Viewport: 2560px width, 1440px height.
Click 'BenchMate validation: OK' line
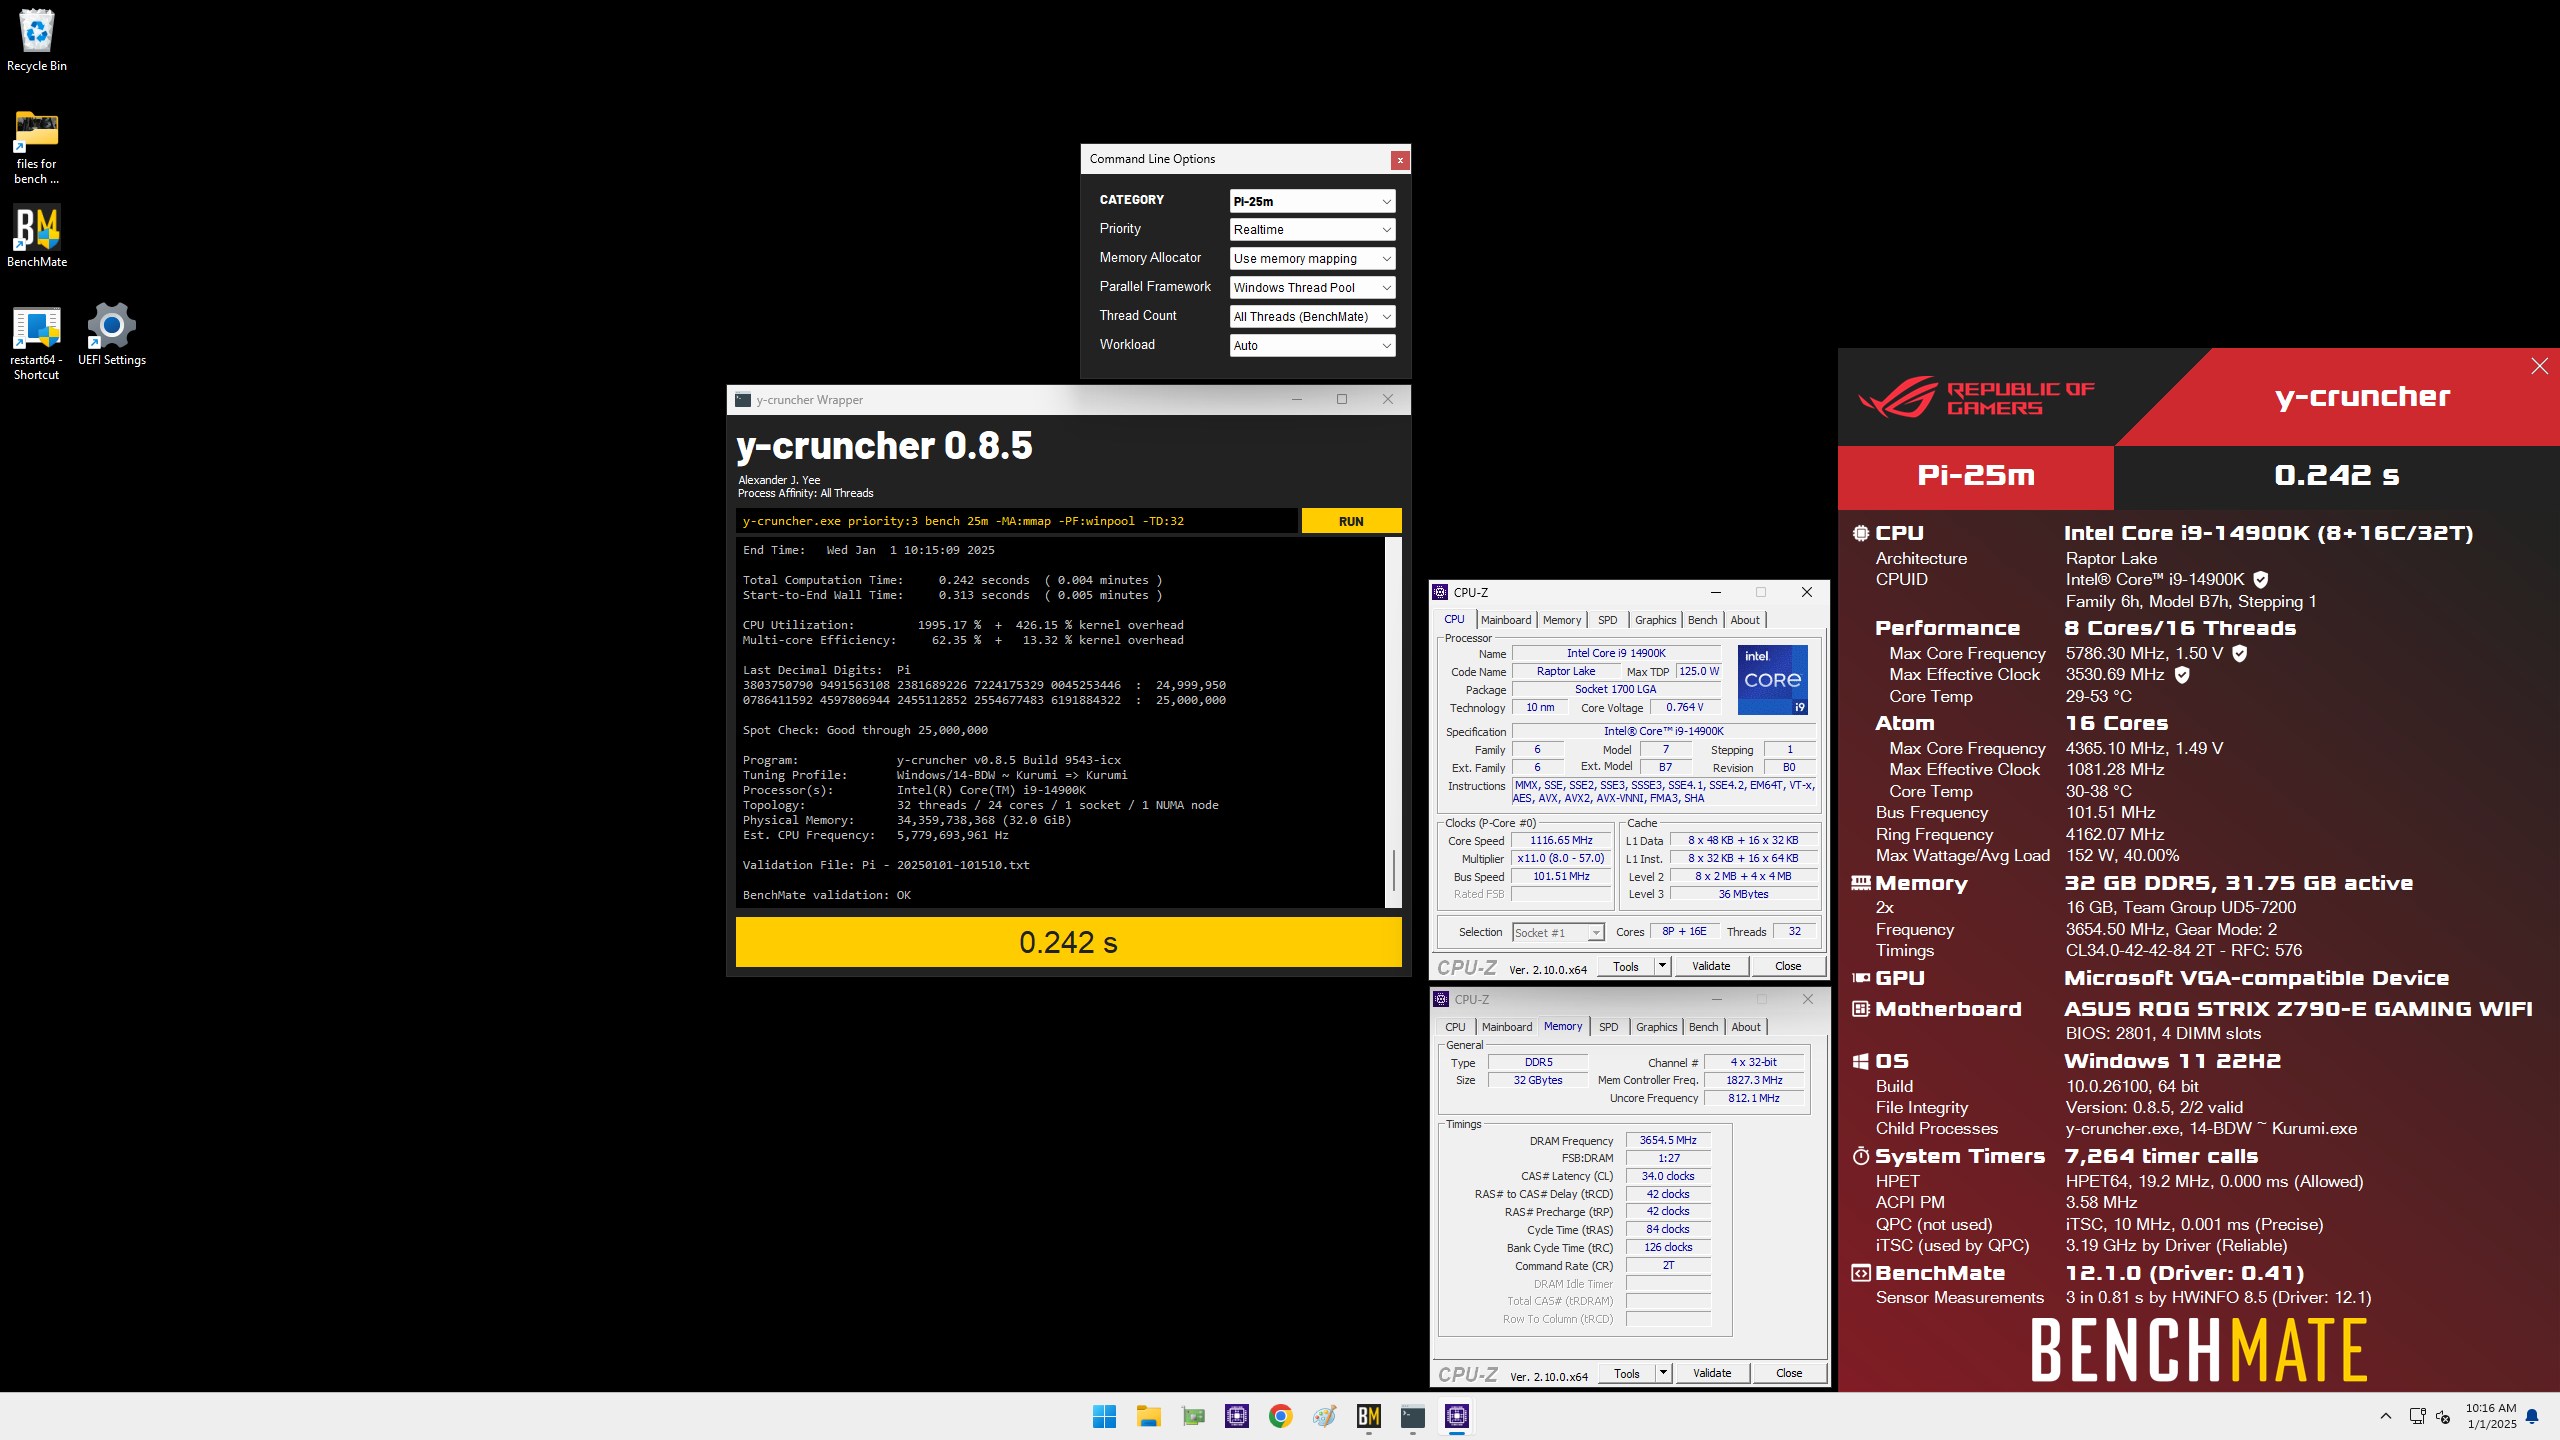click(x=826, y=895)
